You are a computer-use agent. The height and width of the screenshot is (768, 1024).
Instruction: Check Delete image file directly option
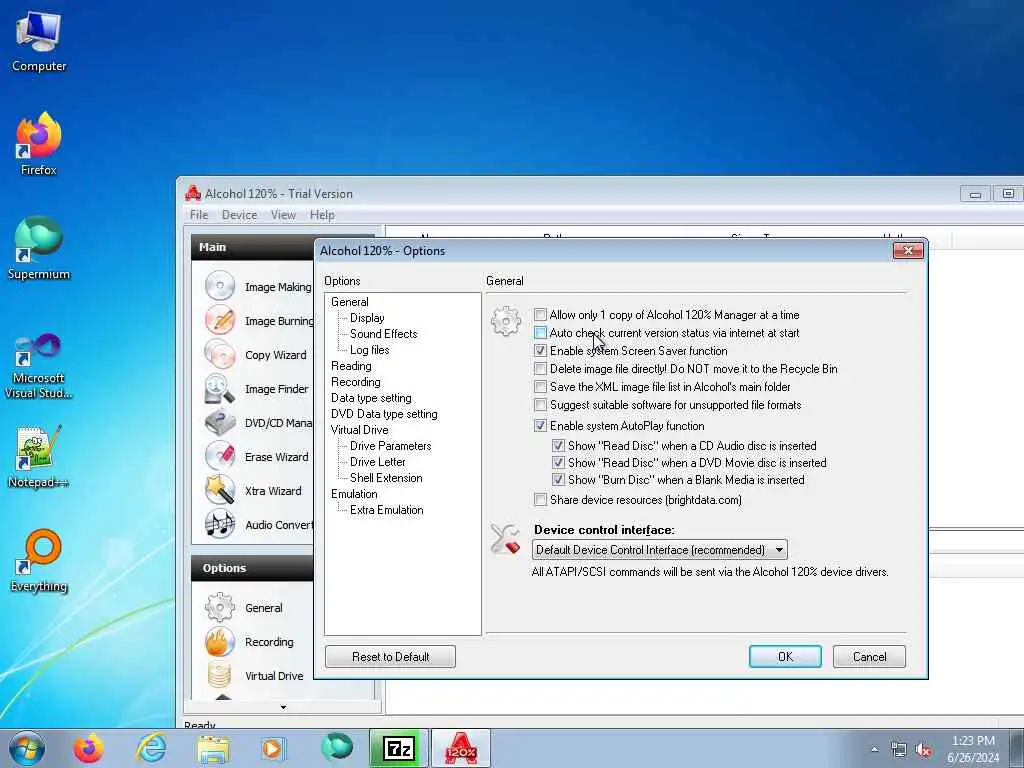pos(540,369)
